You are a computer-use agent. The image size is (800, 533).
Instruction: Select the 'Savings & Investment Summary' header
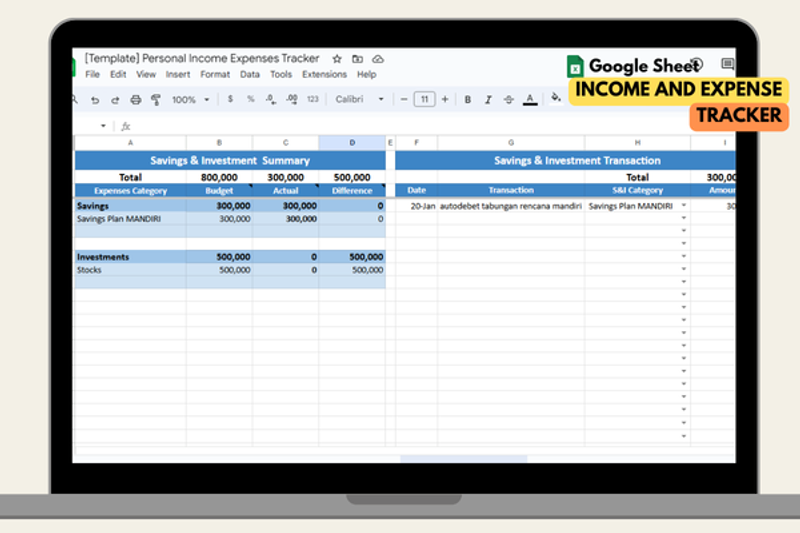pos(230,161)
